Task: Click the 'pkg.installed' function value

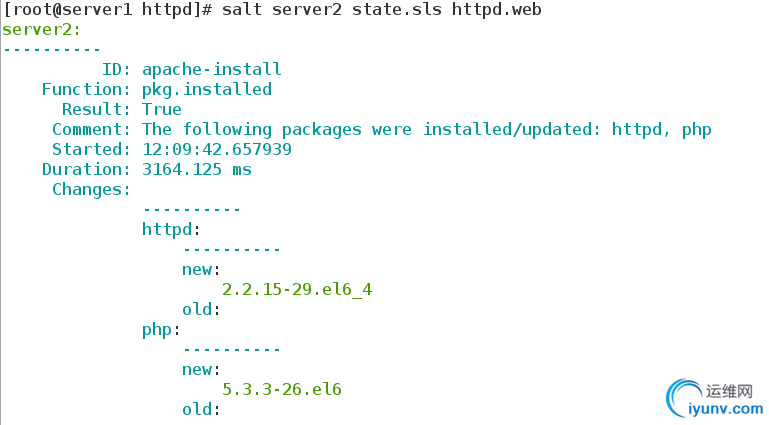Action: point(206,90)
